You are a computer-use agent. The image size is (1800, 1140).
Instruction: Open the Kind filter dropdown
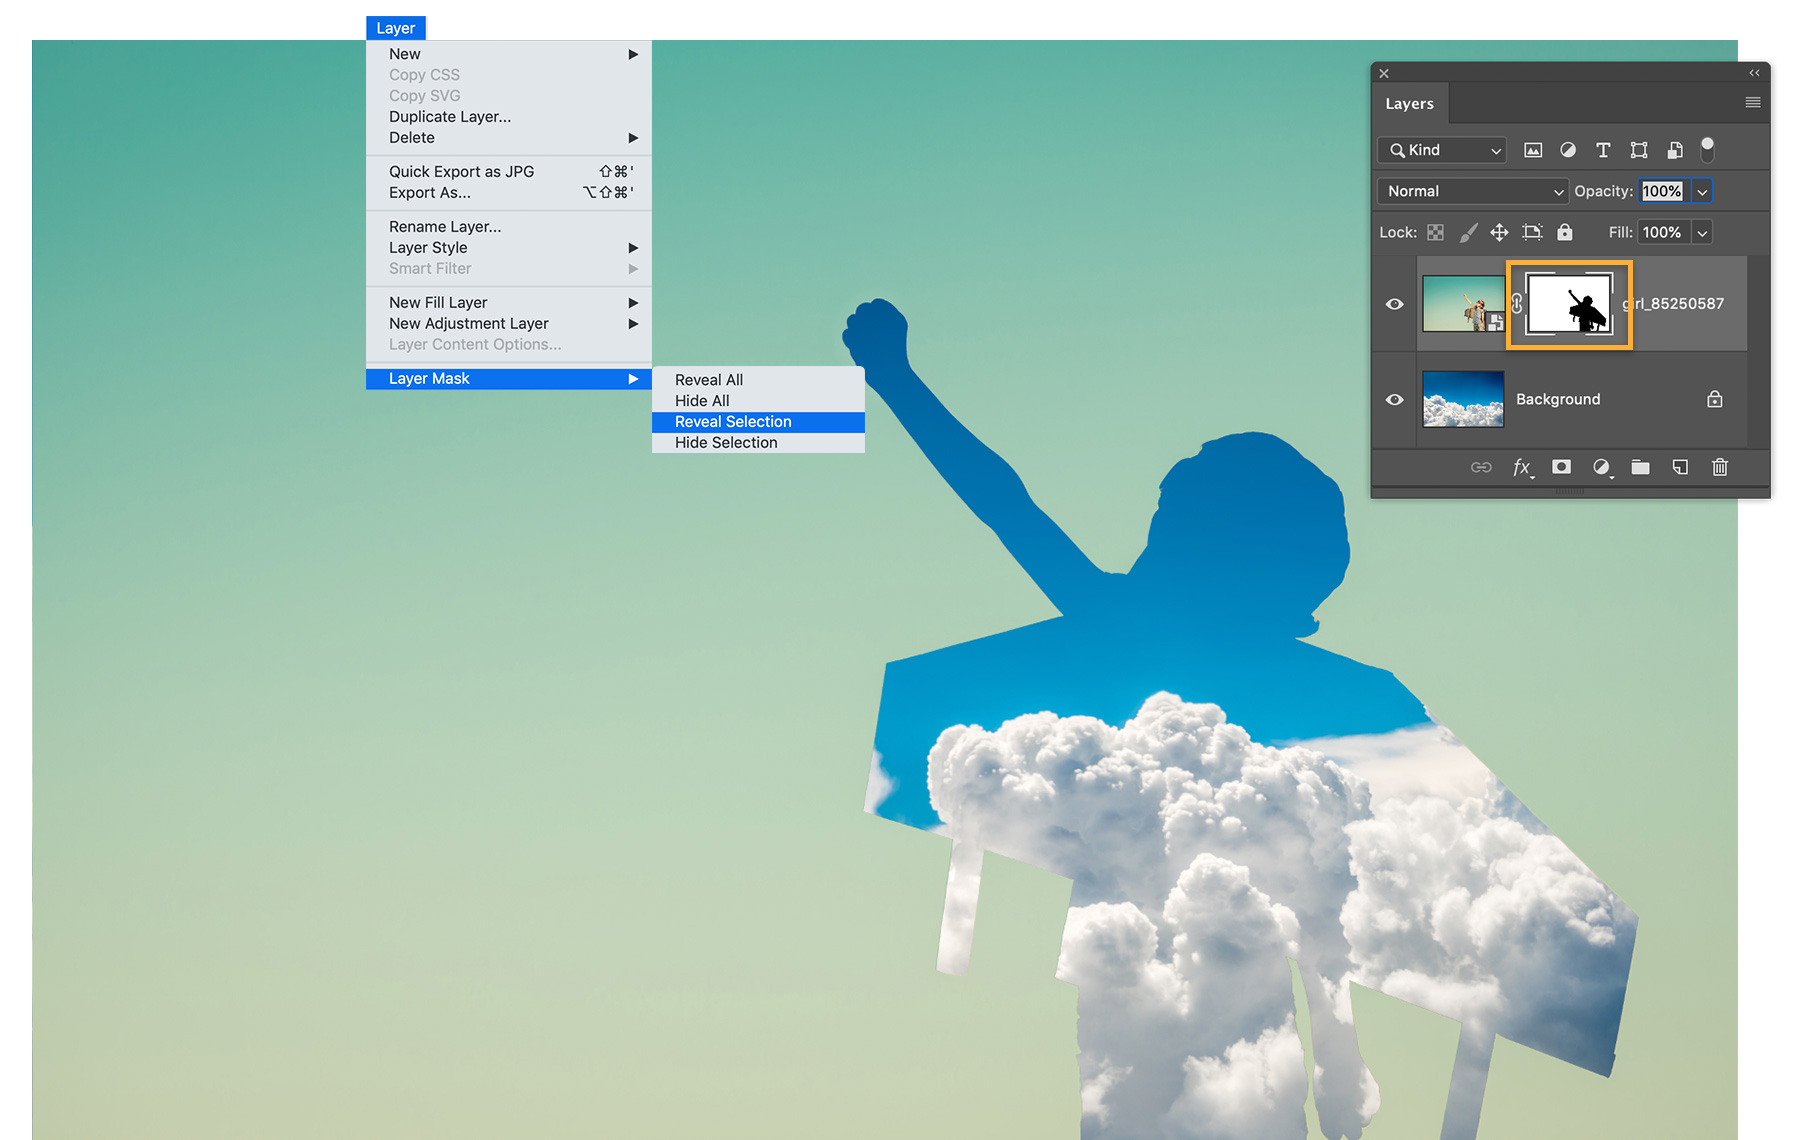click(x=1441, y=150)
